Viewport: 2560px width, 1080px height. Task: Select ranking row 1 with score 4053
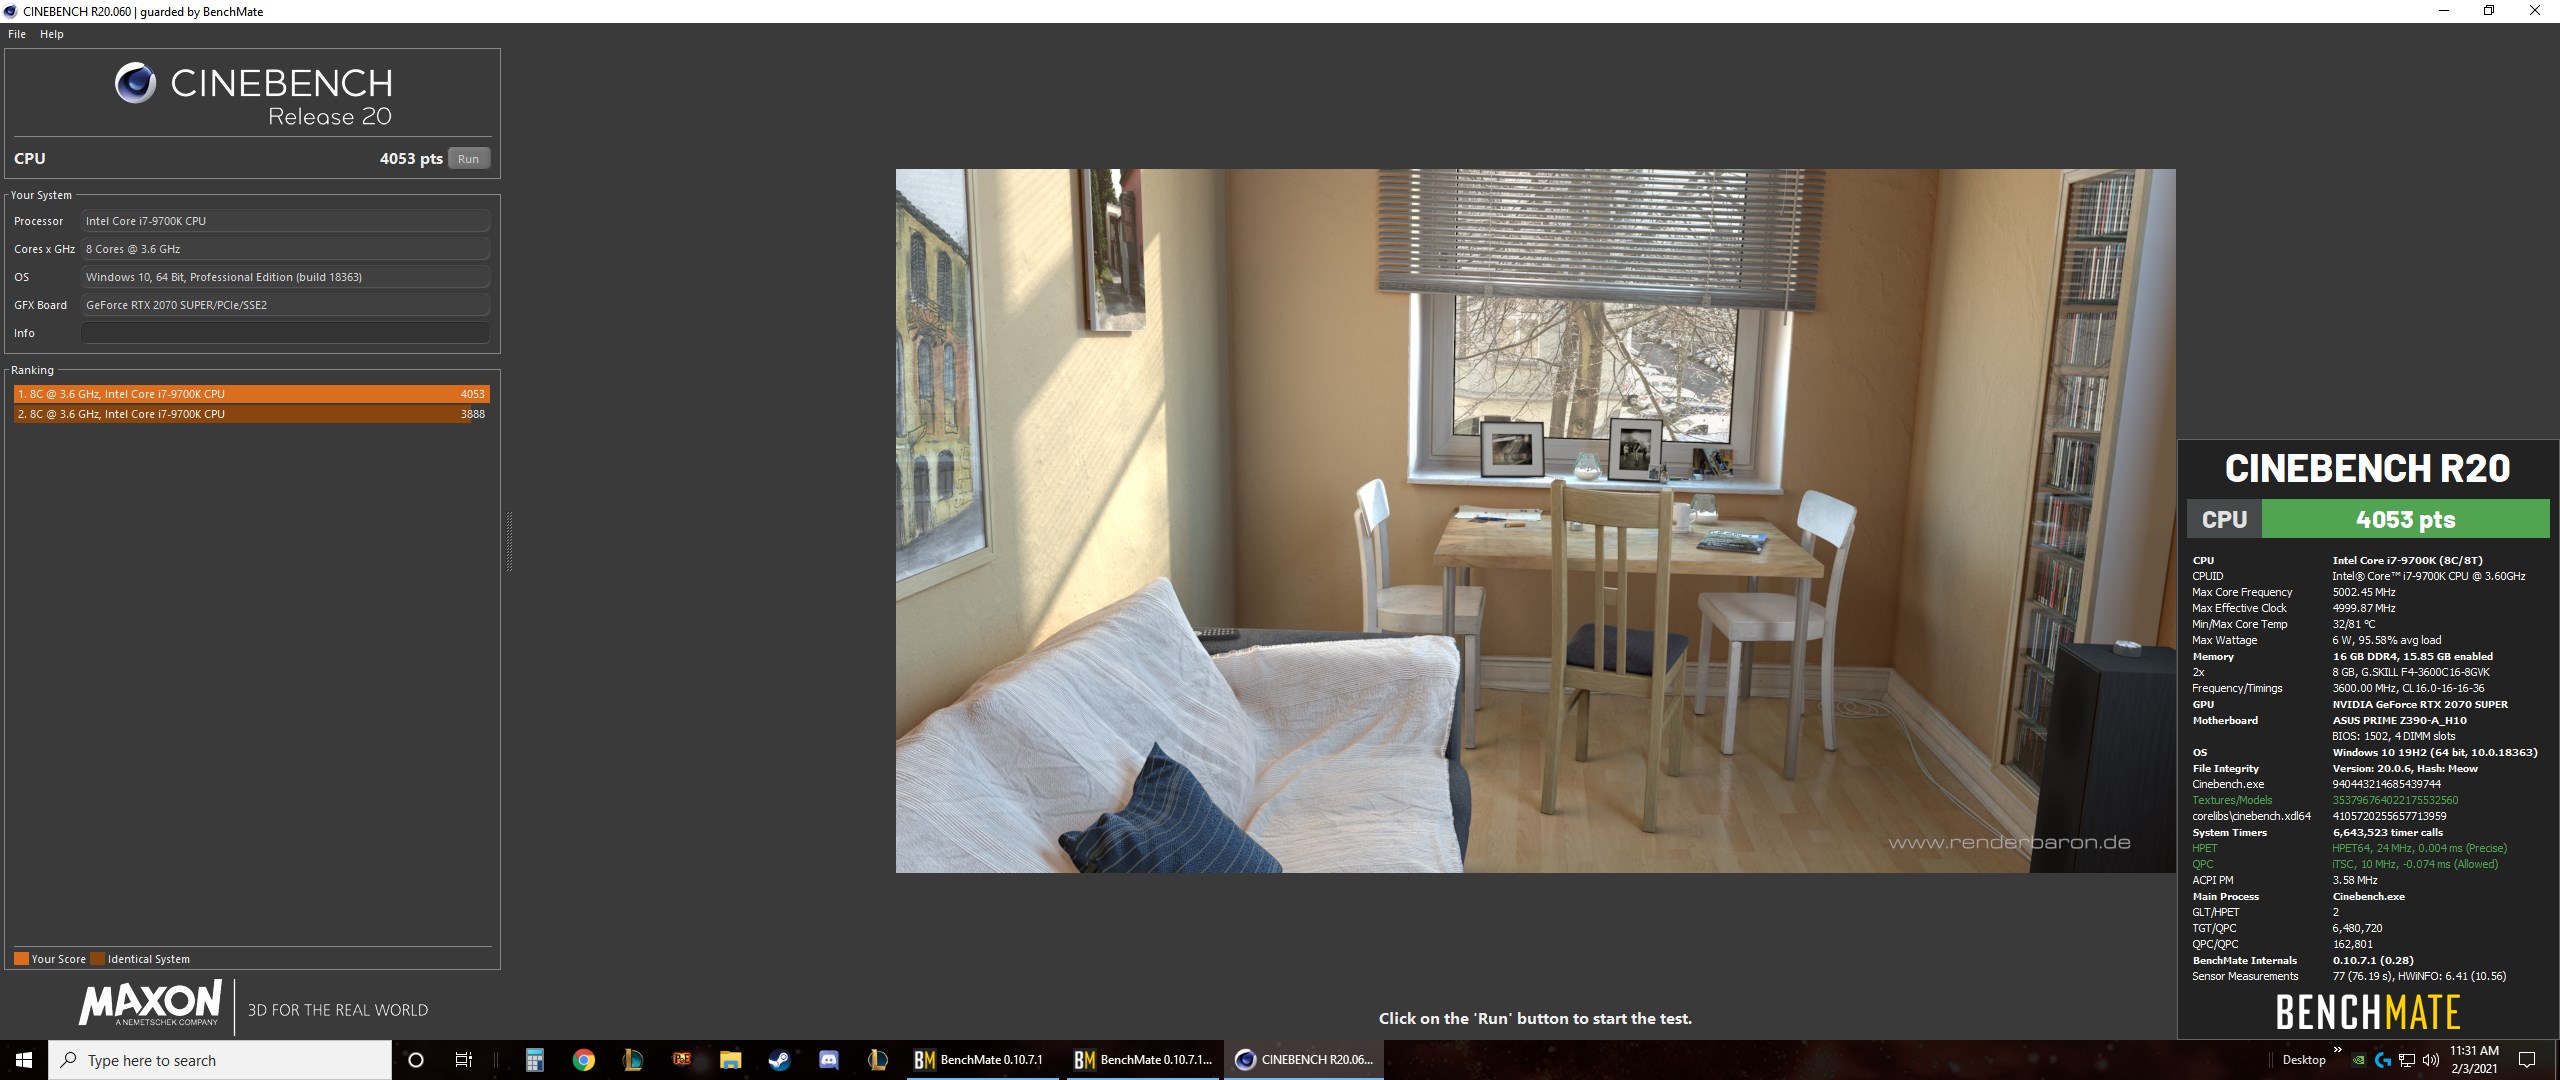[251, 394]
